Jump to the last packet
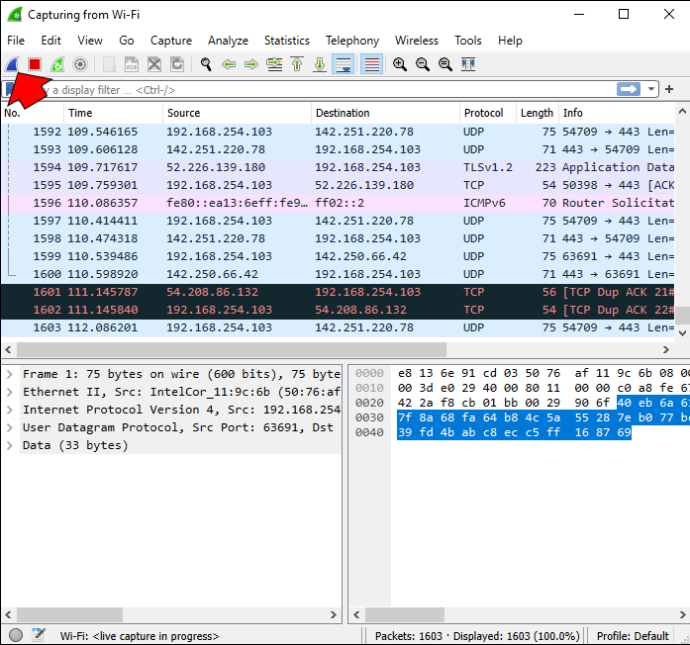The height and width of the screenshot is (645, 690). pos(320,65)
